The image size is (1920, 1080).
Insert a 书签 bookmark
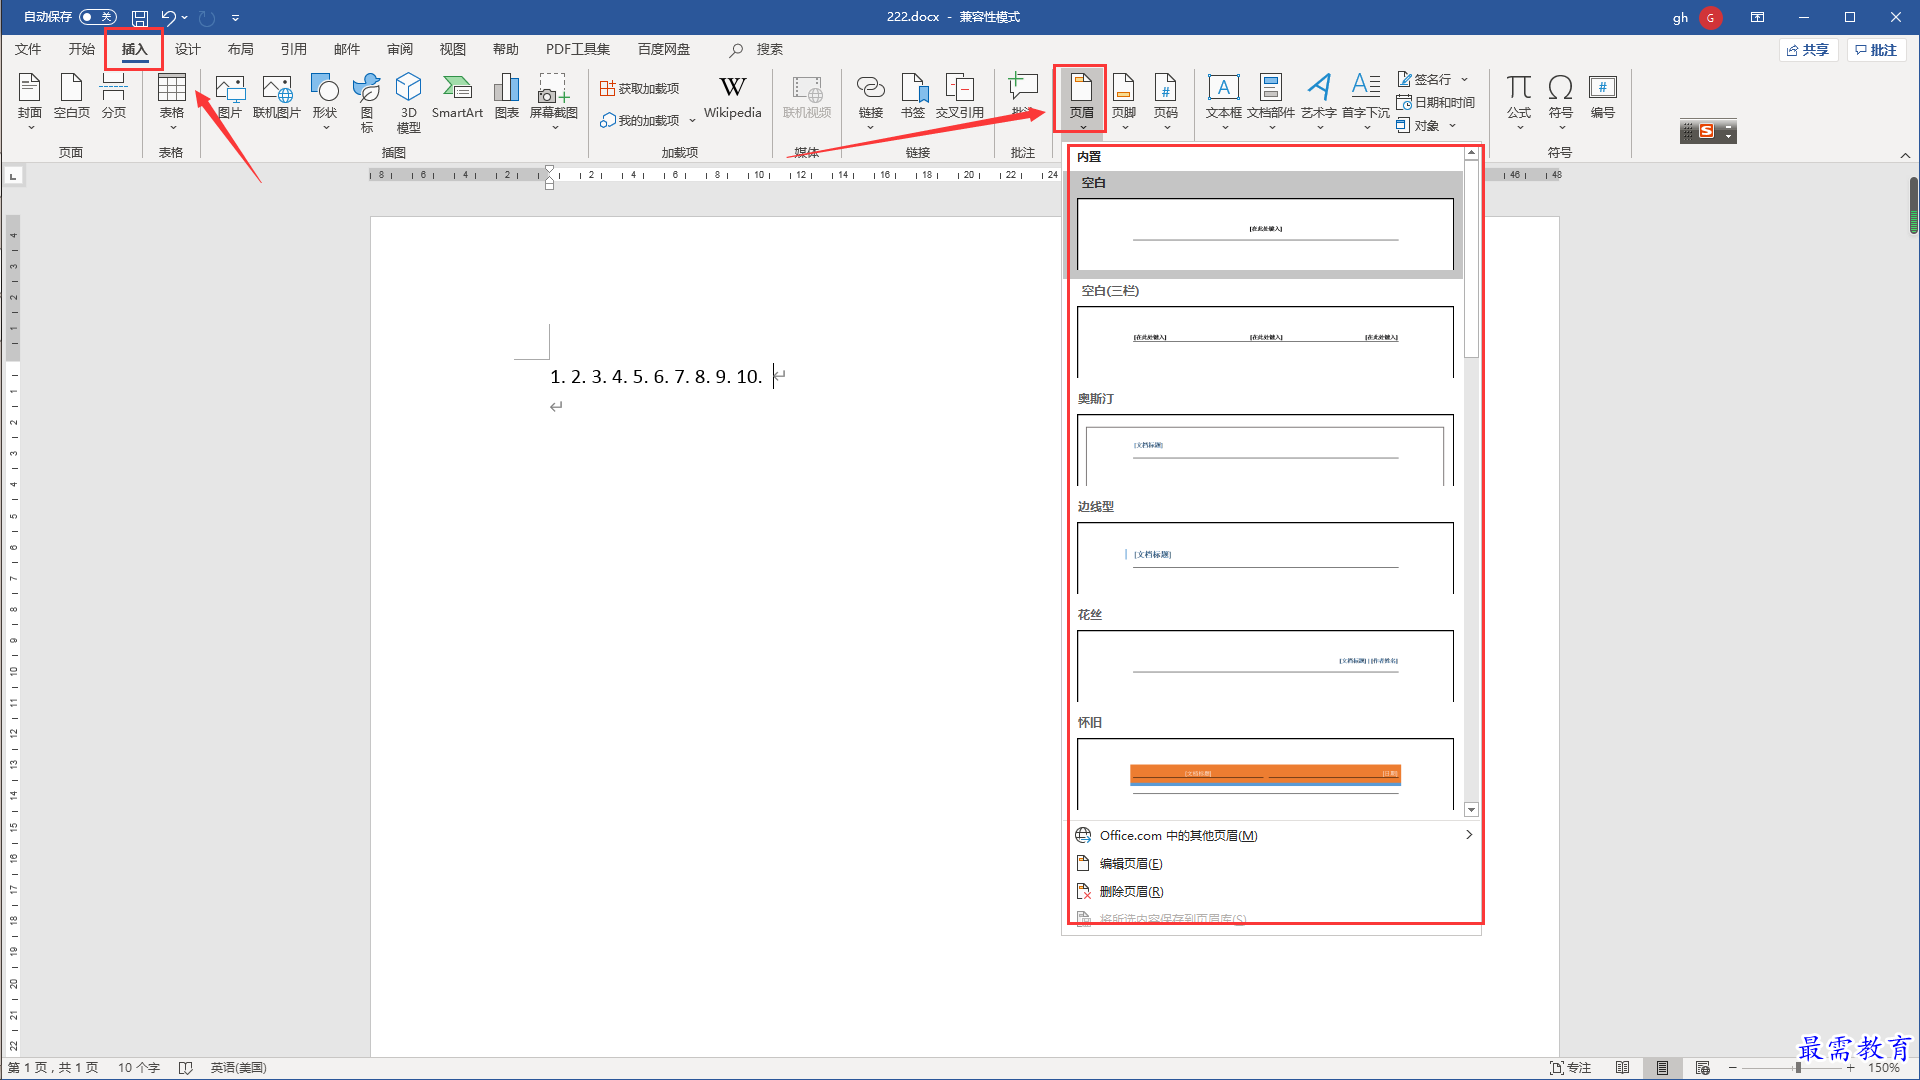pos(913,97)
